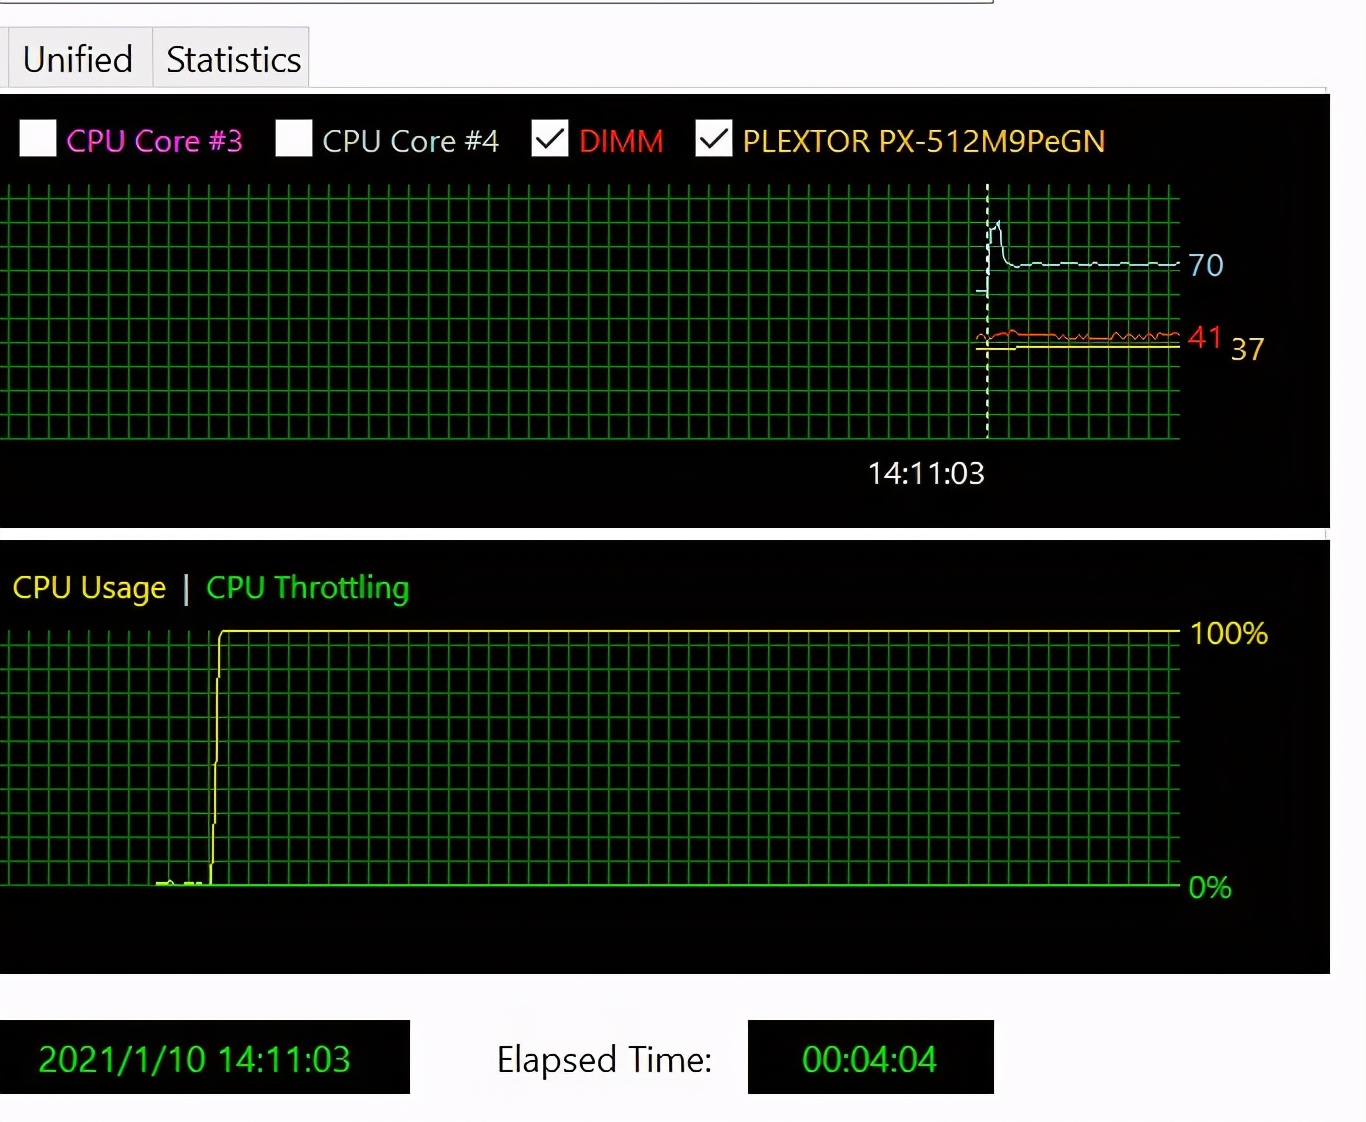The width and height of the screenshot is (1366, 1122).
Task: Click the red 41 DIMM temperature value
Action: click(x=1205, y=337)
